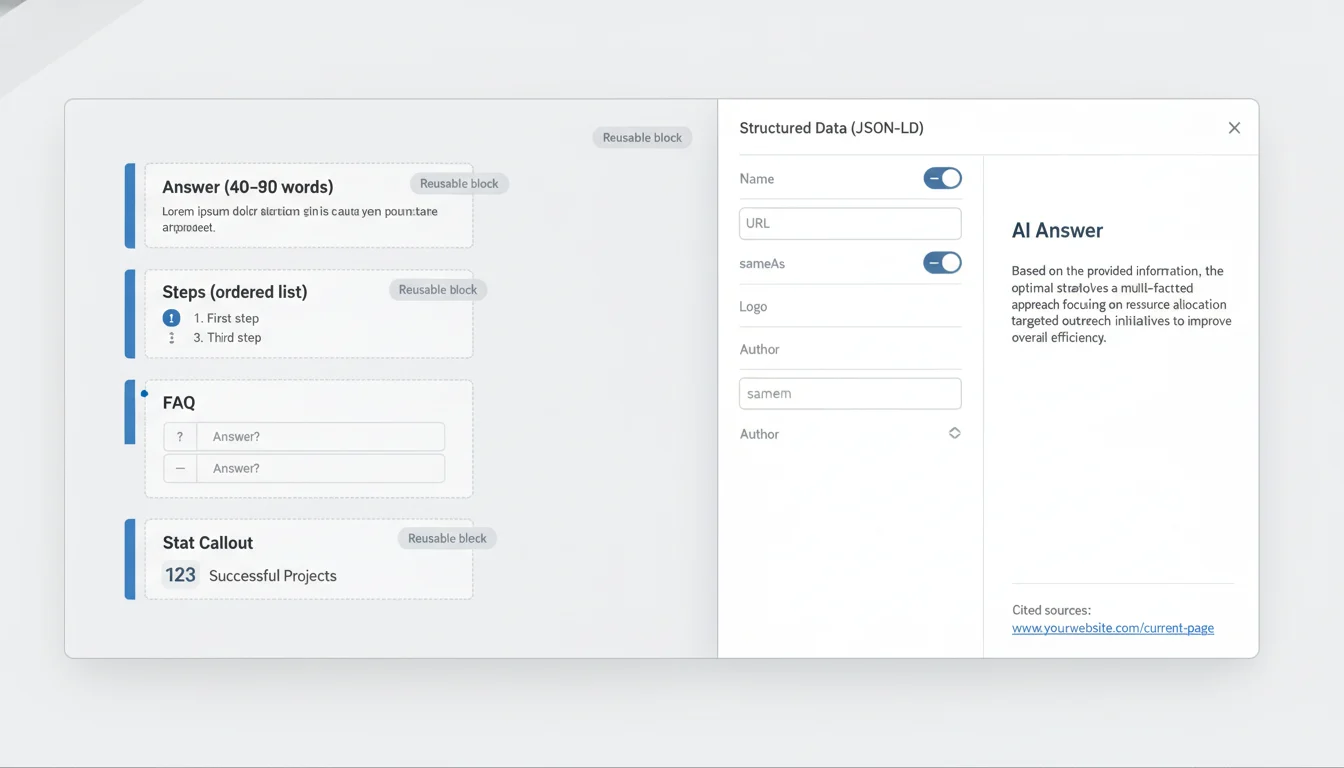Viewport: 1344px width, 768px height.
Task: Click the second FAQ Answer? field
Action: point(321,468)
